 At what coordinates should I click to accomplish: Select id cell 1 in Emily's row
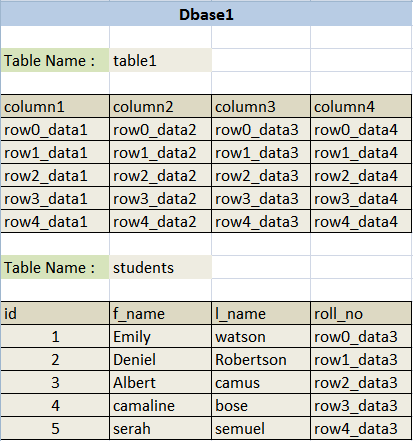tap(55, 336)
